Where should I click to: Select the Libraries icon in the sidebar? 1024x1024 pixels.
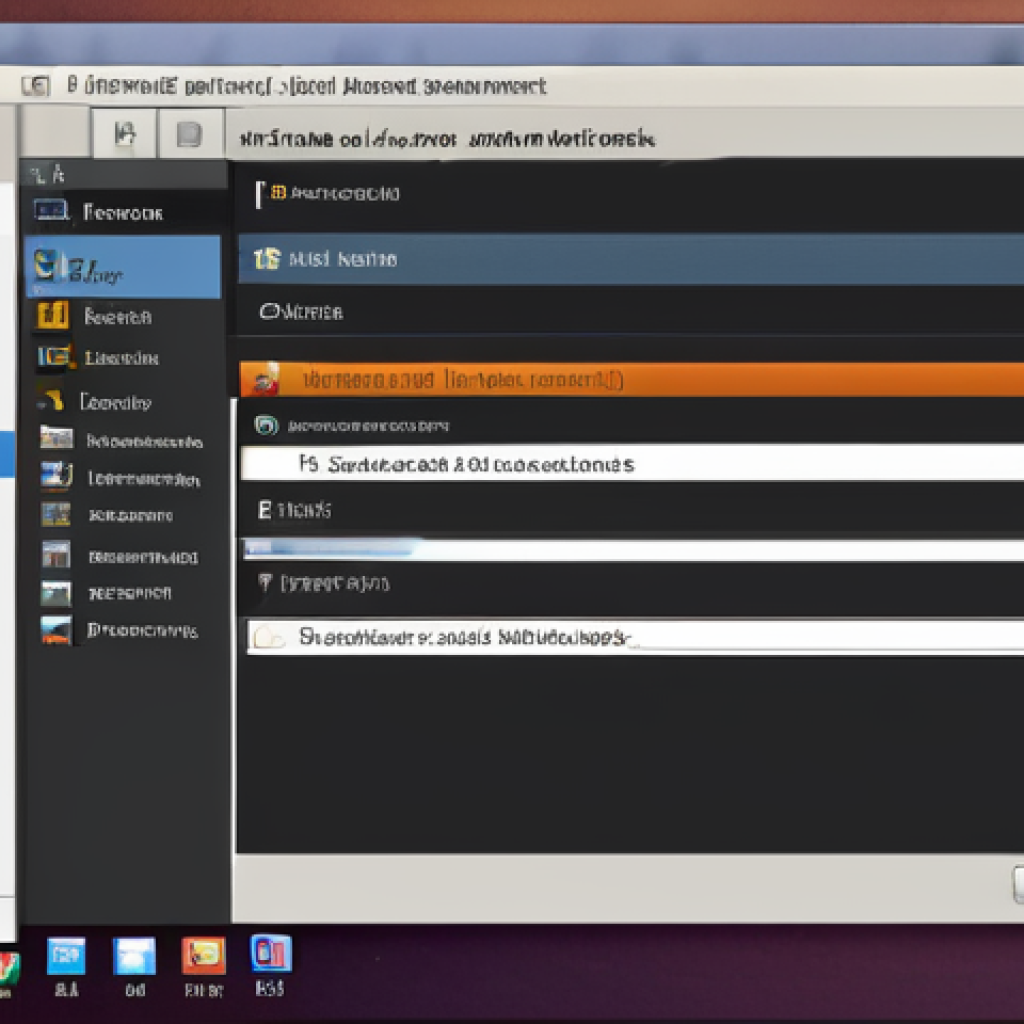57,357
